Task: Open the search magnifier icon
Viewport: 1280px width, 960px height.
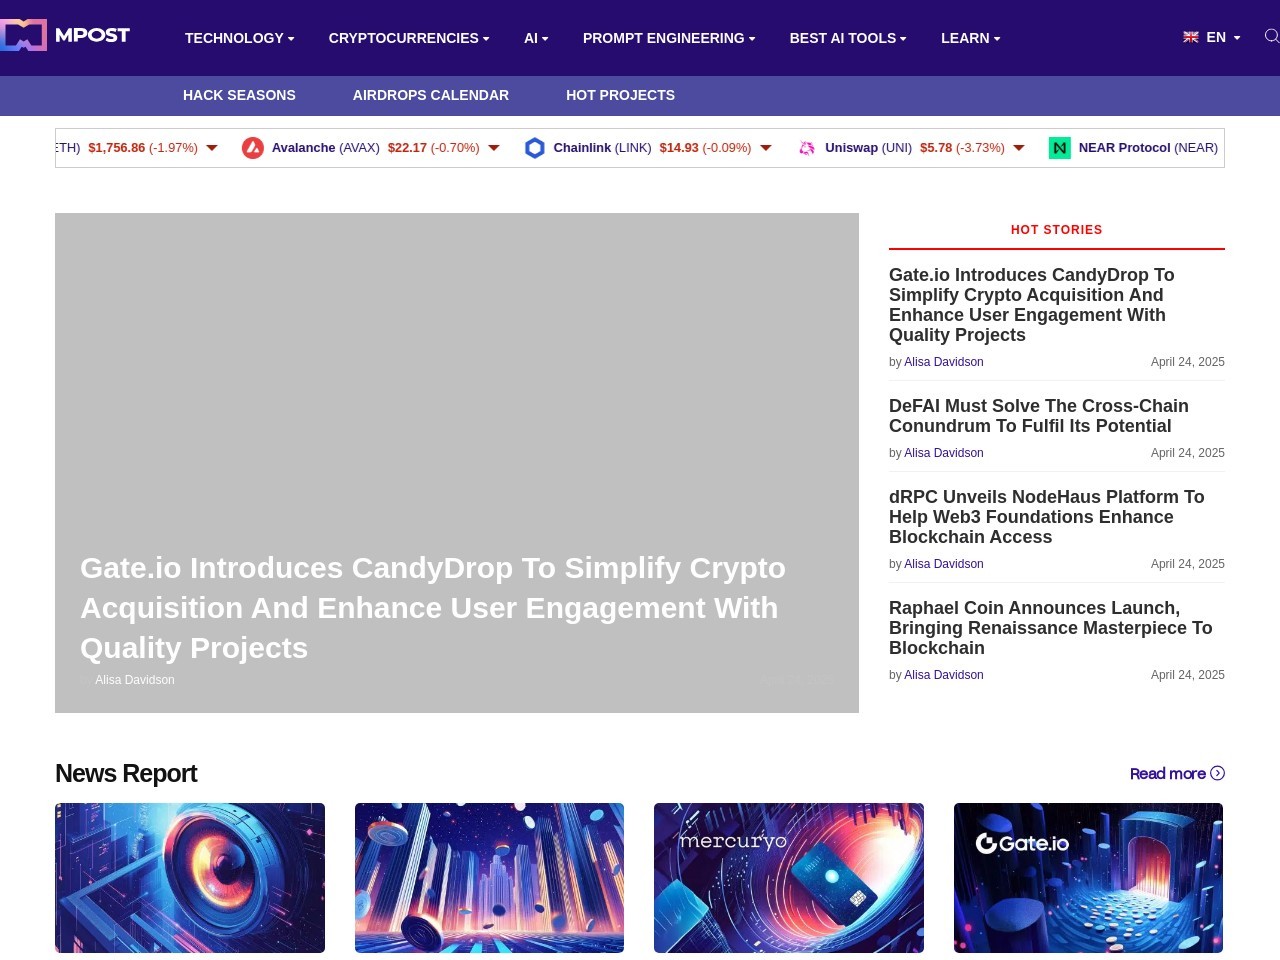Action: [1272, 36]
